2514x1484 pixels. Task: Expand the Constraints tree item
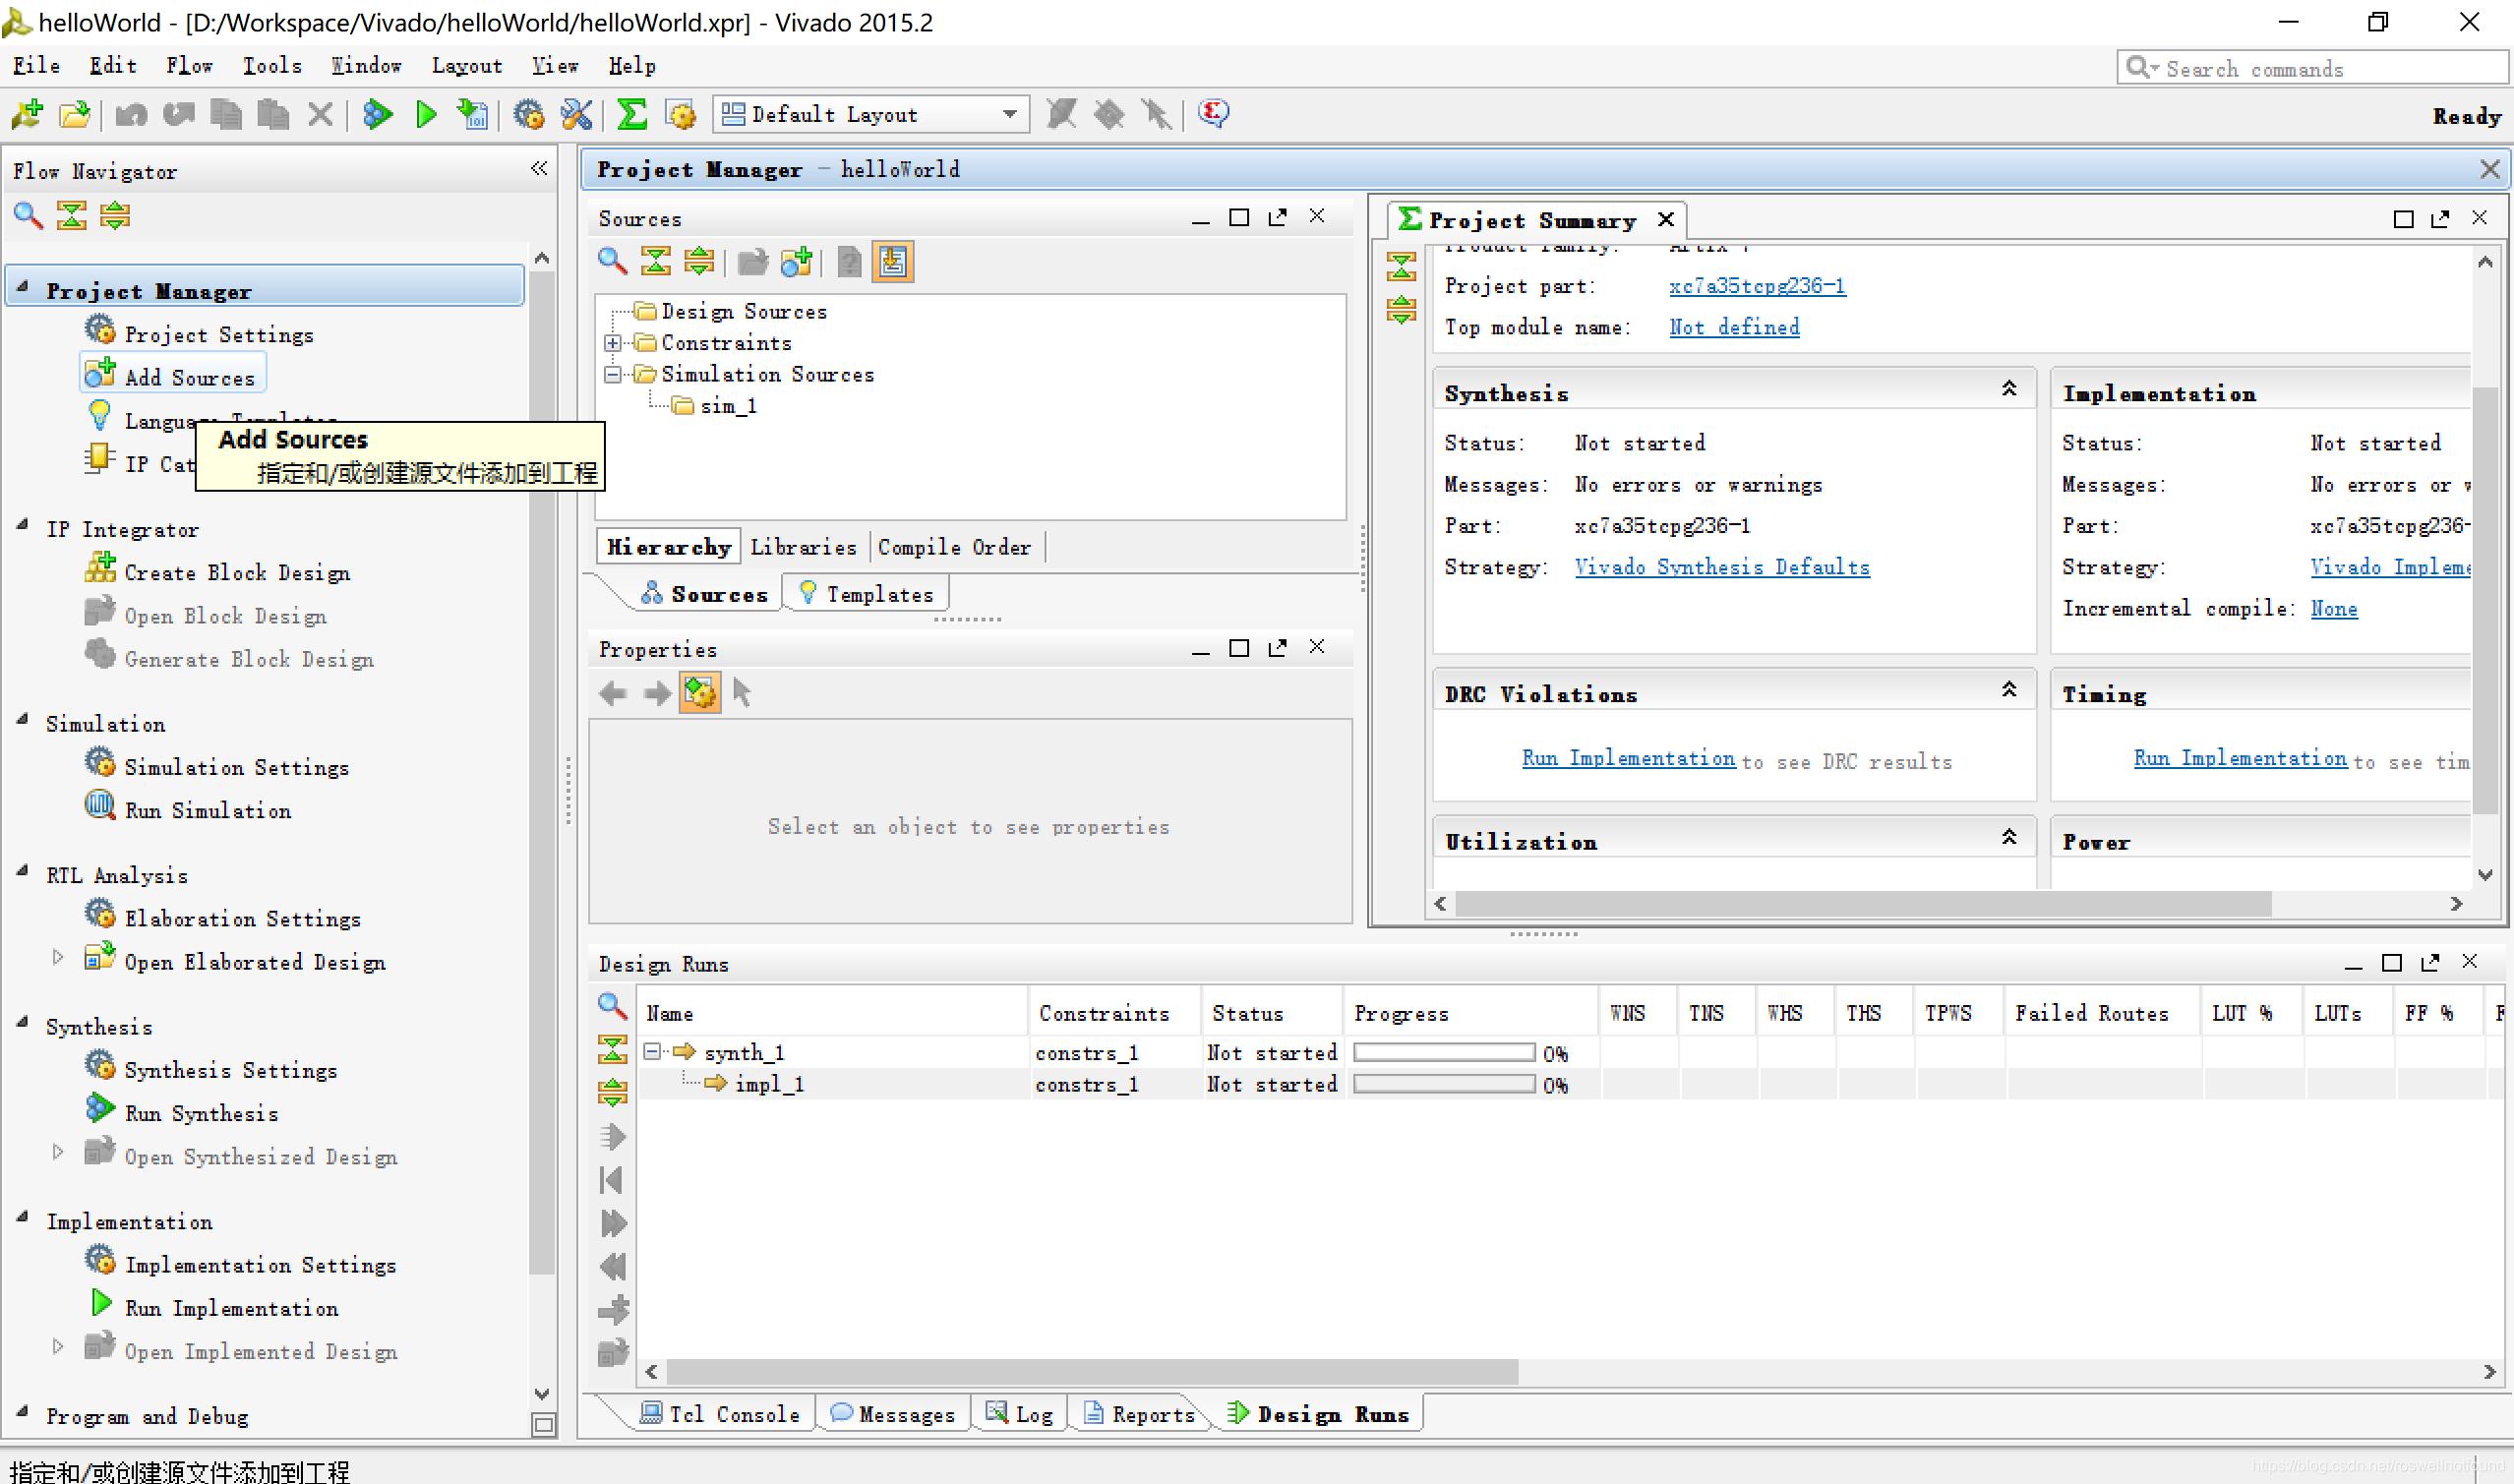point(615,343)
